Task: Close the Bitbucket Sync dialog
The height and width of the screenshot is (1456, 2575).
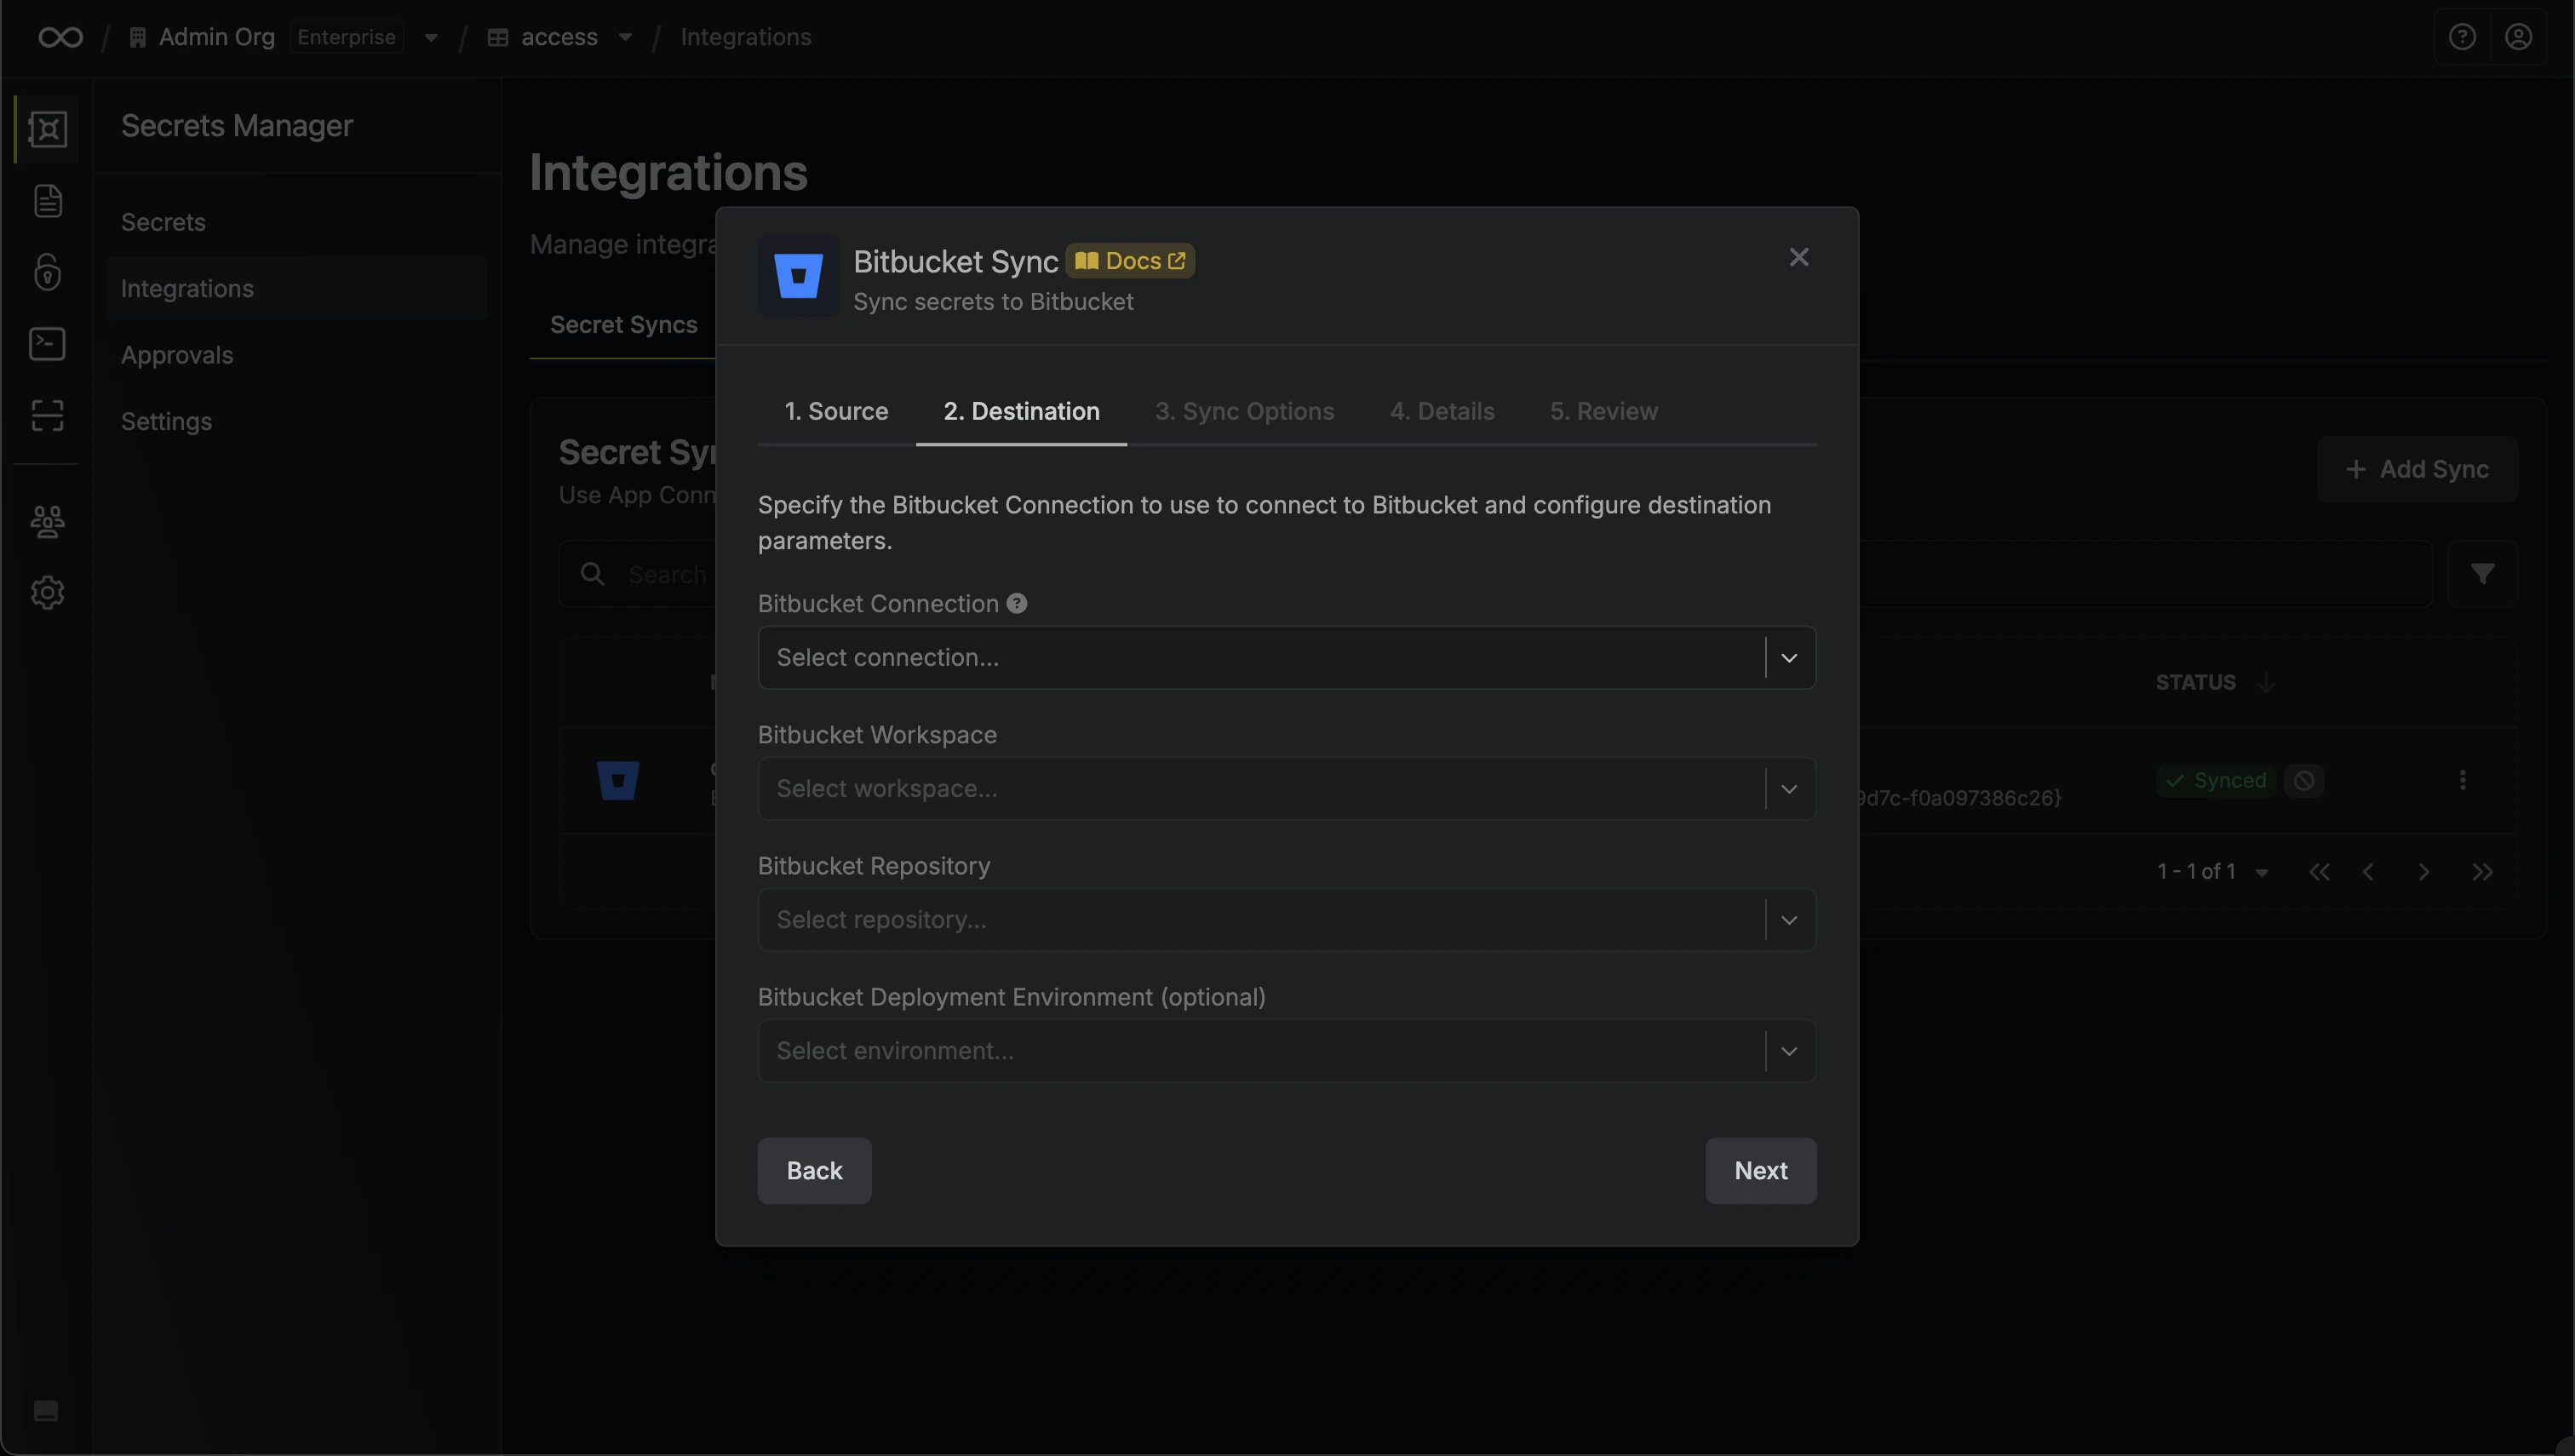Action: pyautogui.click(x=1798, y=258)
